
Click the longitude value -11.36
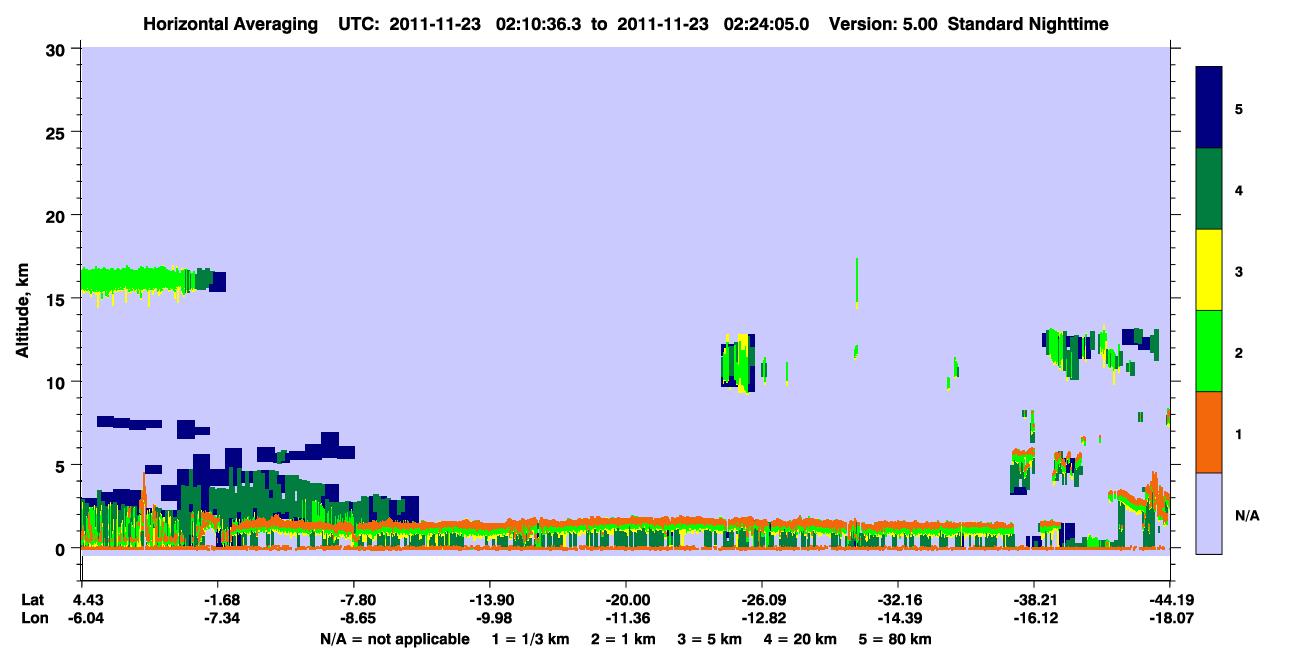click(x=625, y=618)
